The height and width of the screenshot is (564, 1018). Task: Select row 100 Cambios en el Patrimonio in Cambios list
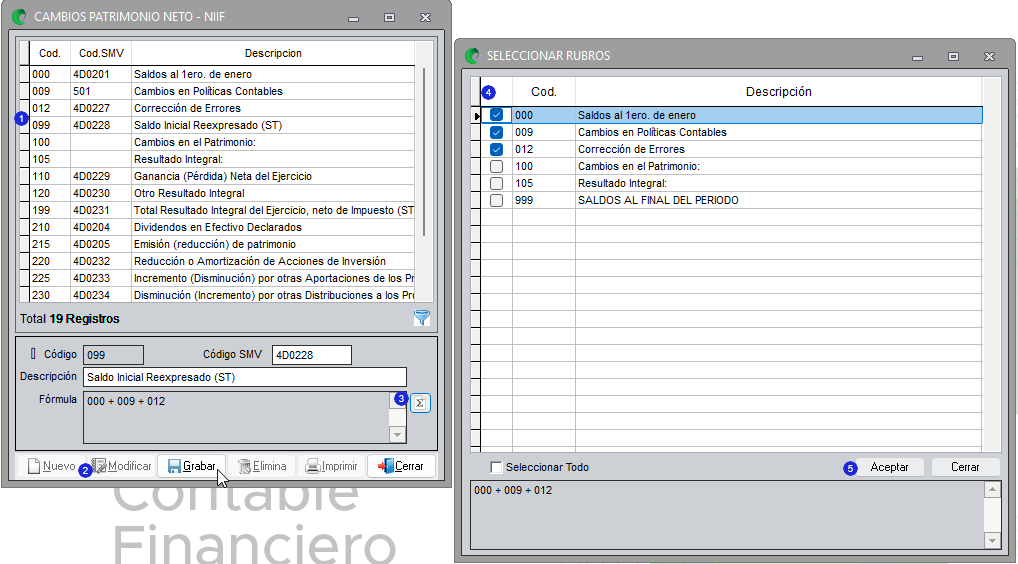[222, 142]
